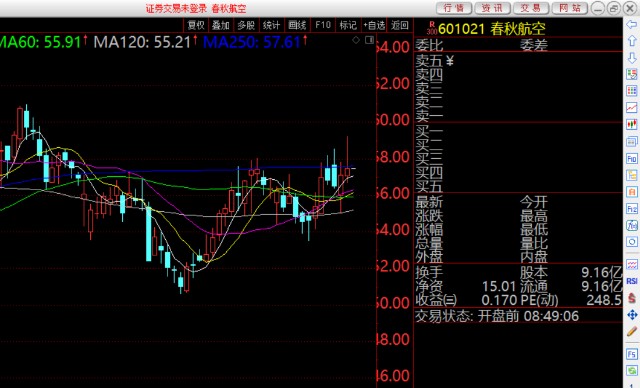Click the 返回 return button

coord(400,25)
